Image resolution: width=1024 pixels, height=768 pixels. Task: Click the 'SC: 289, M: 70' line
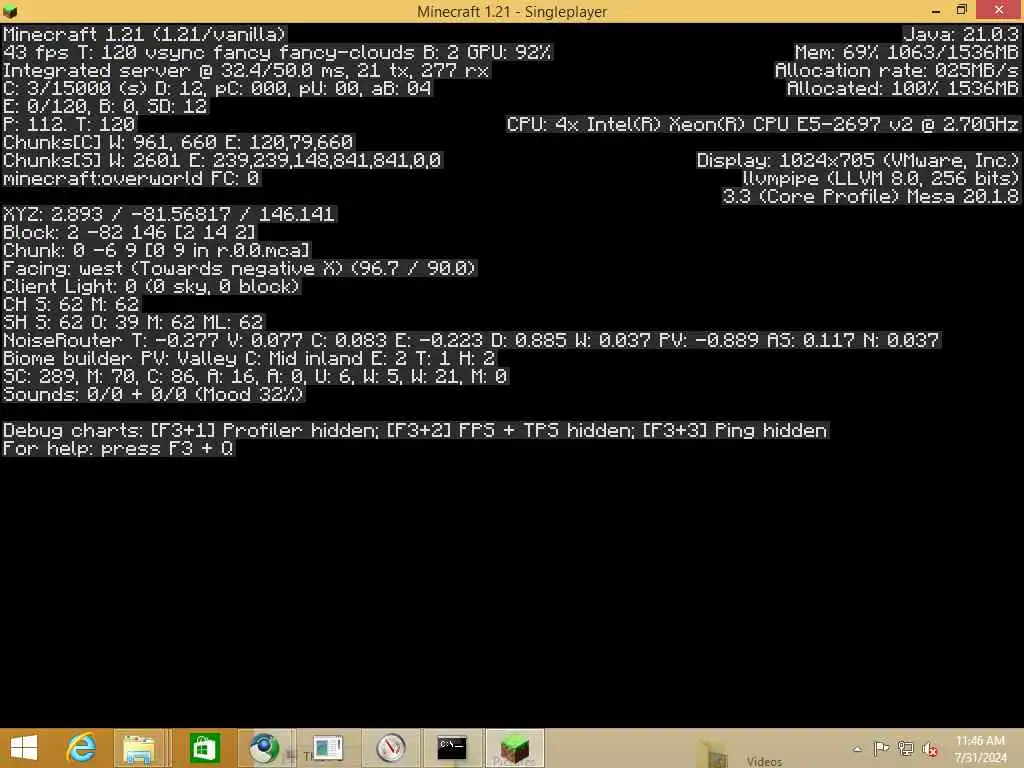[x=255, y=376]
